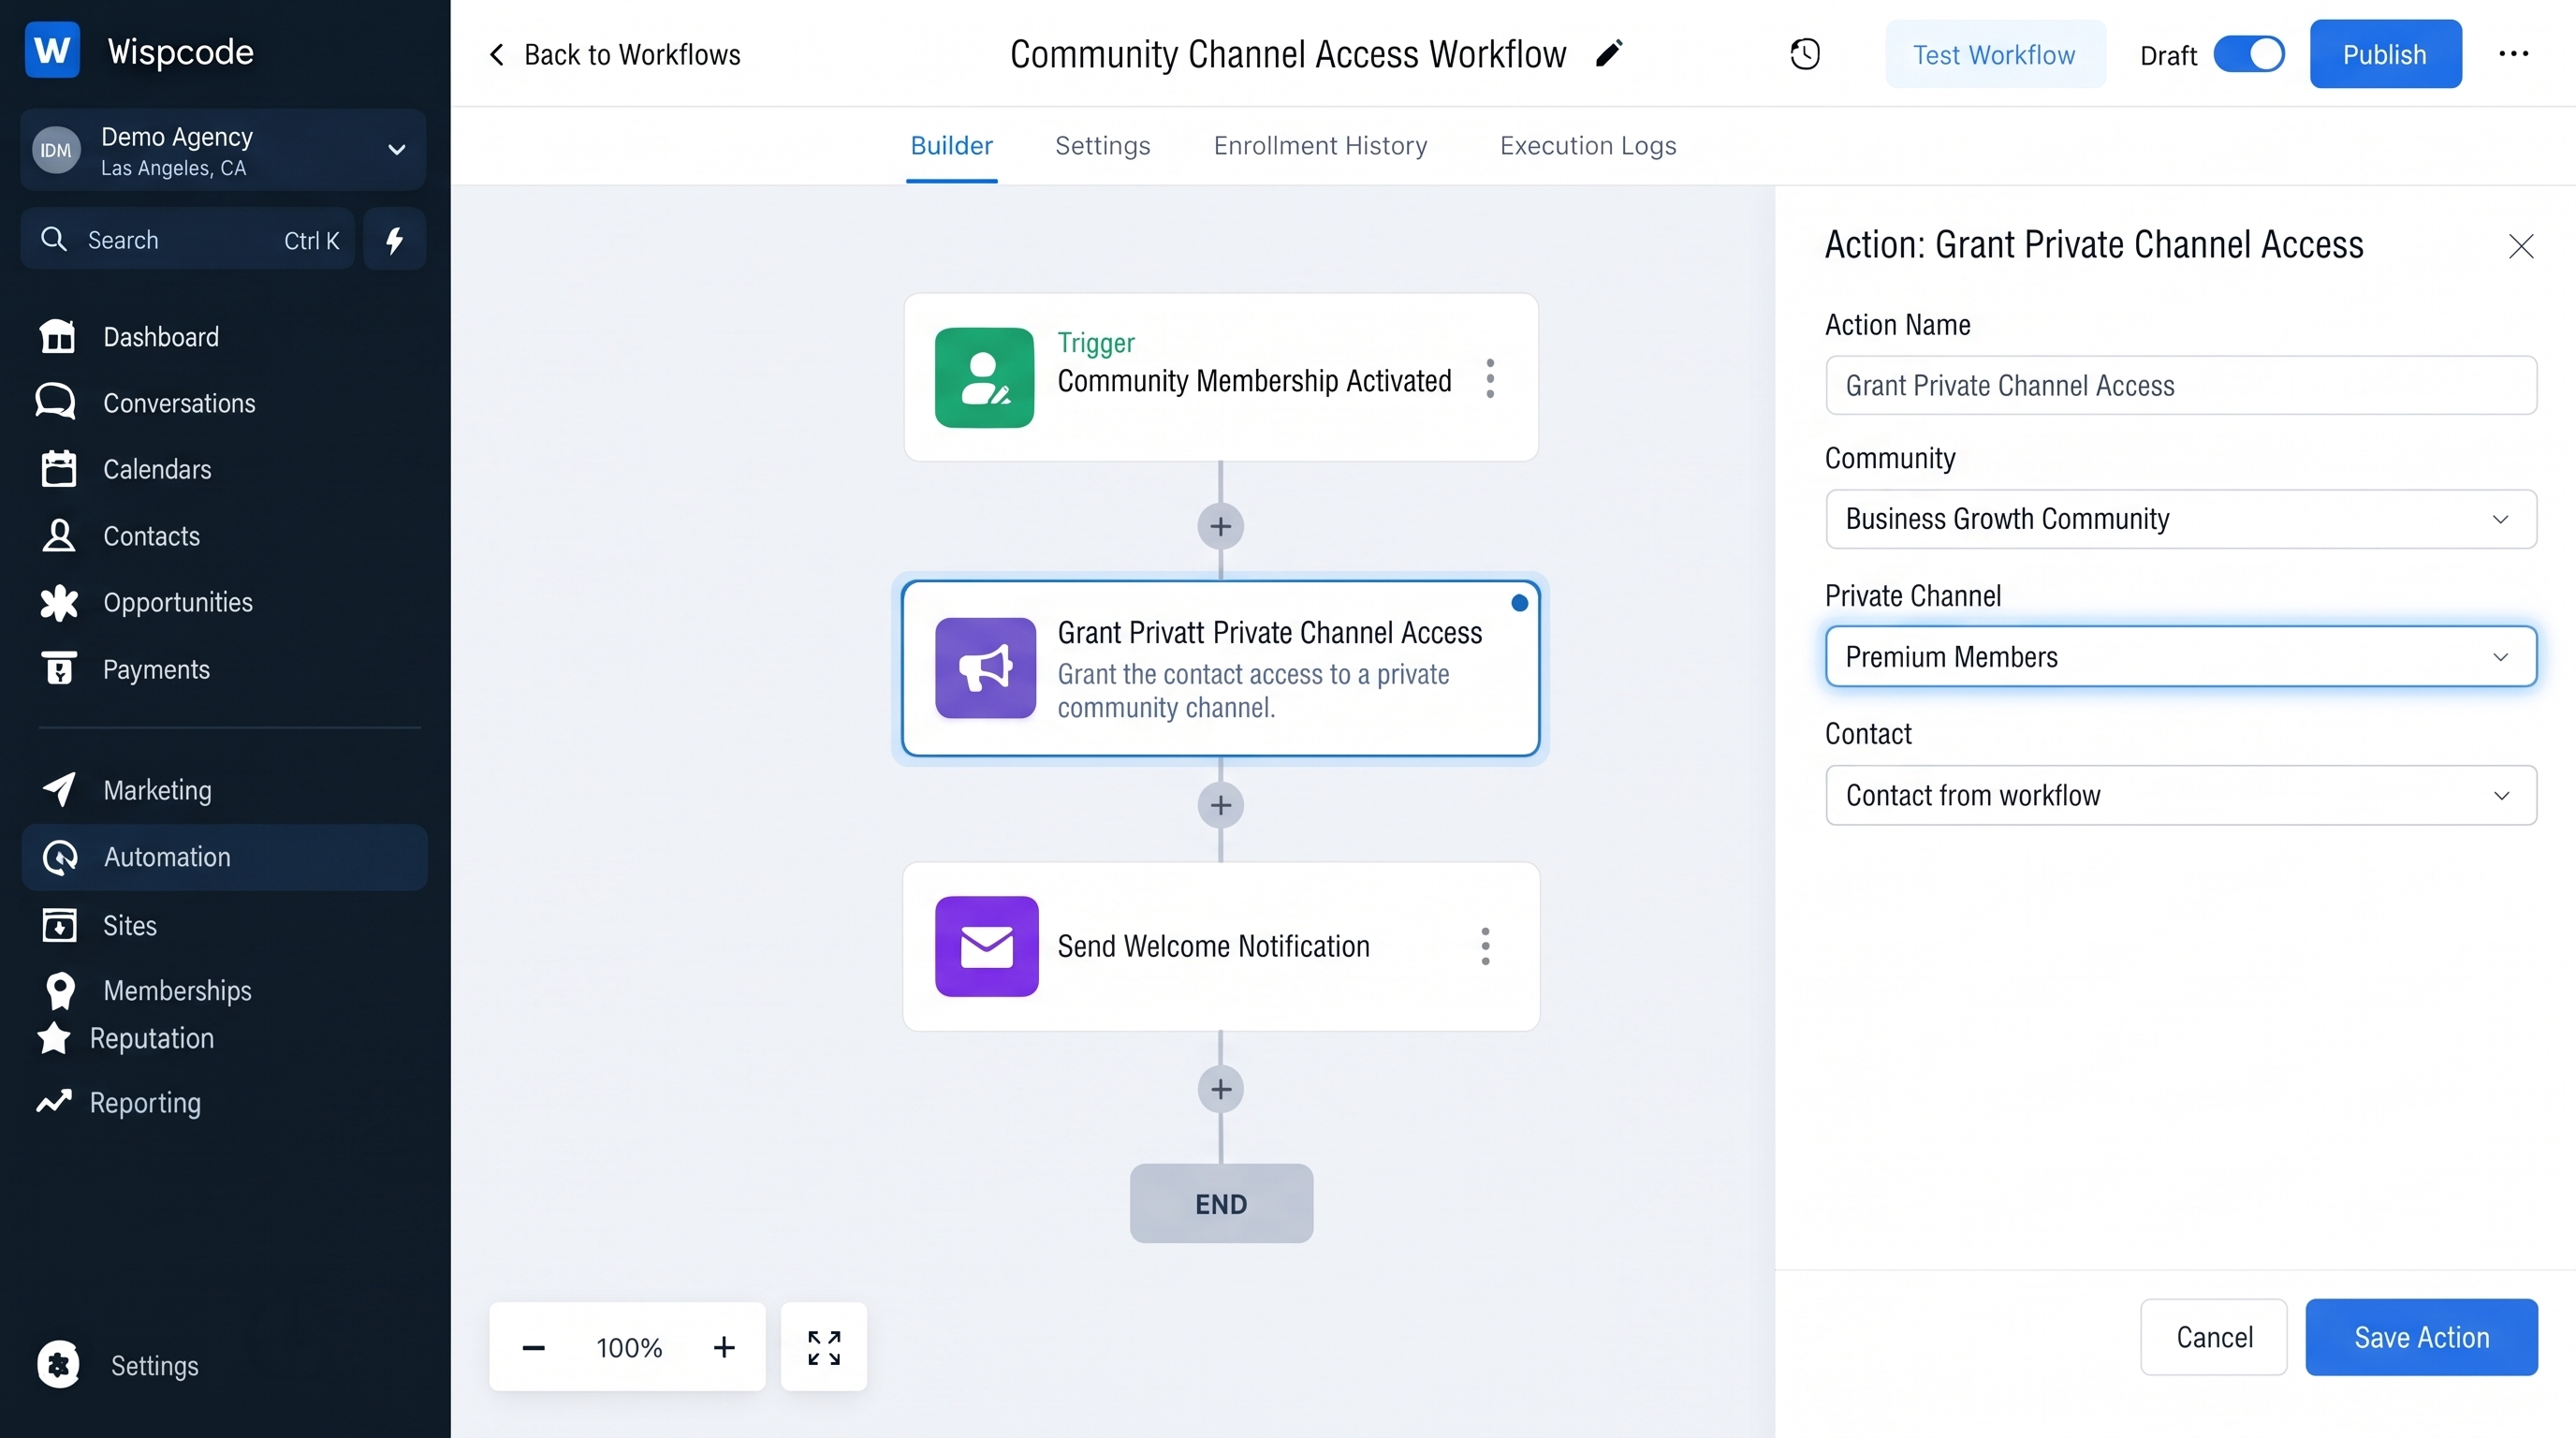
Task: Click the green trigger node icon
Action: tap(984, 378)
